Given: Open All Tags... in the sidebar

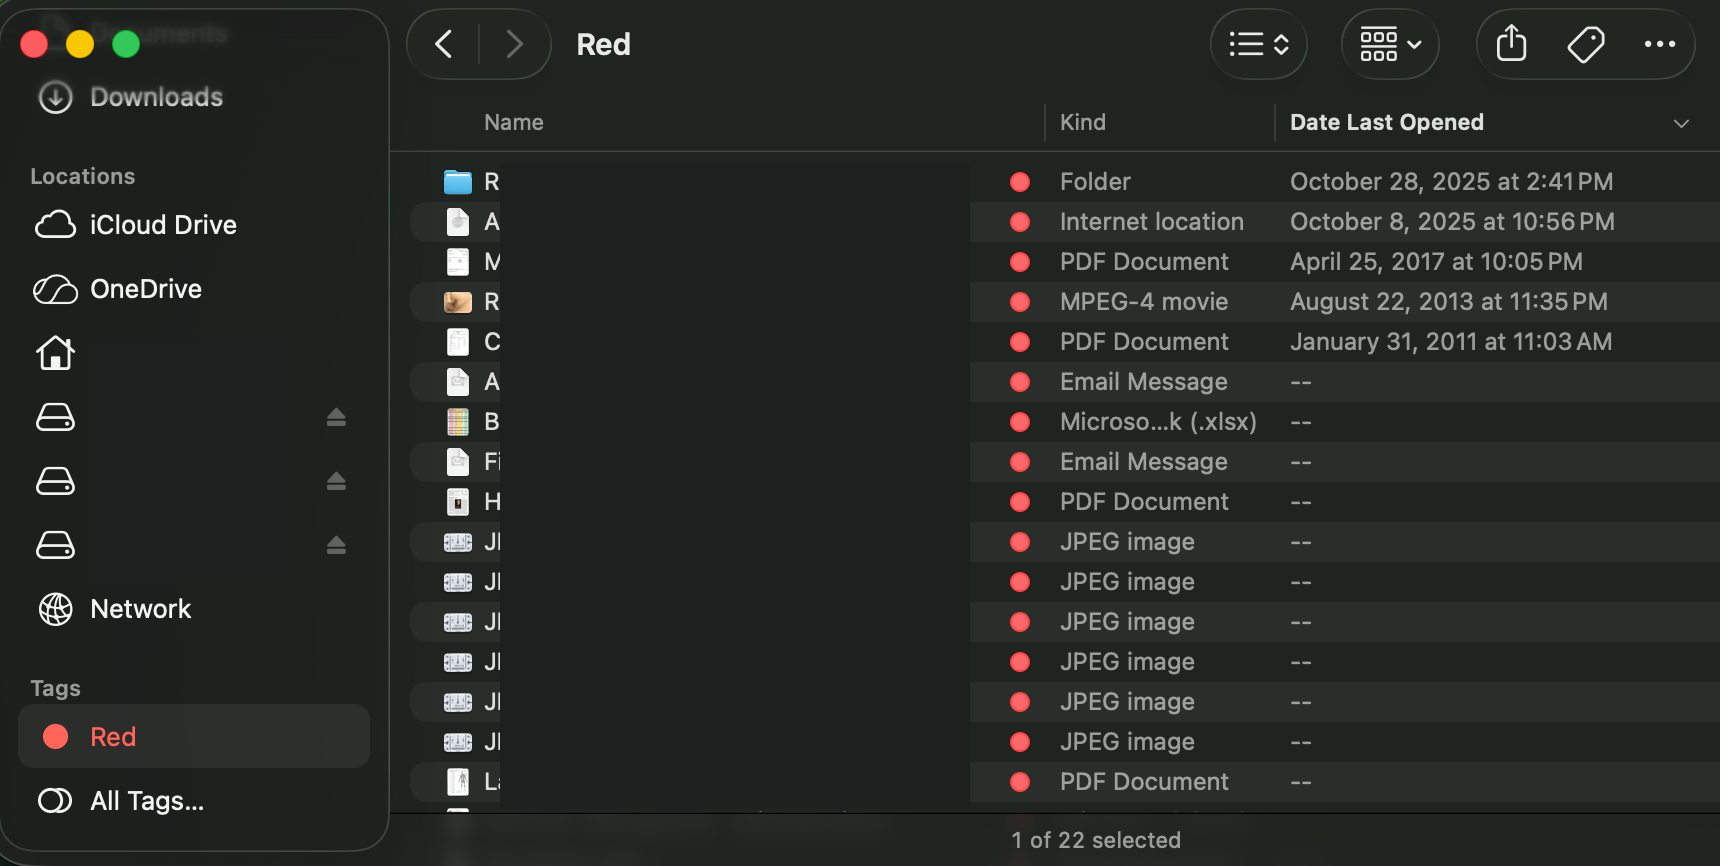Looking at the screenshot, I should pos(146,801).
